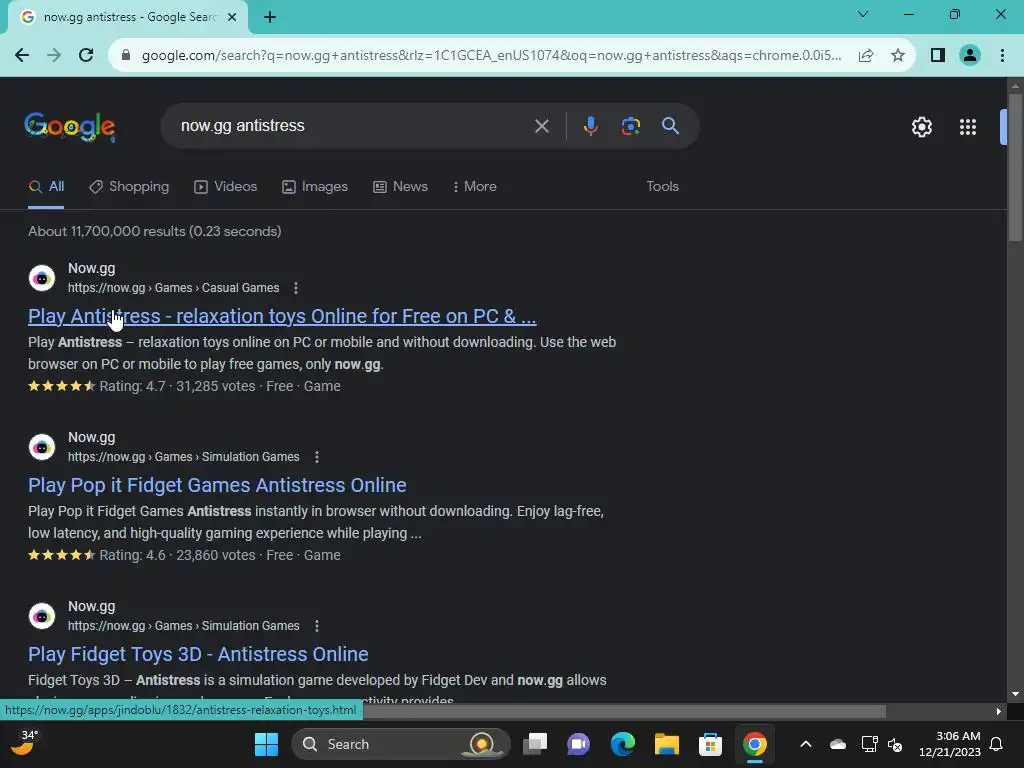Click the taskbar Search box
This screenshot has width=1024, height=768.
[x=401, y=744]
